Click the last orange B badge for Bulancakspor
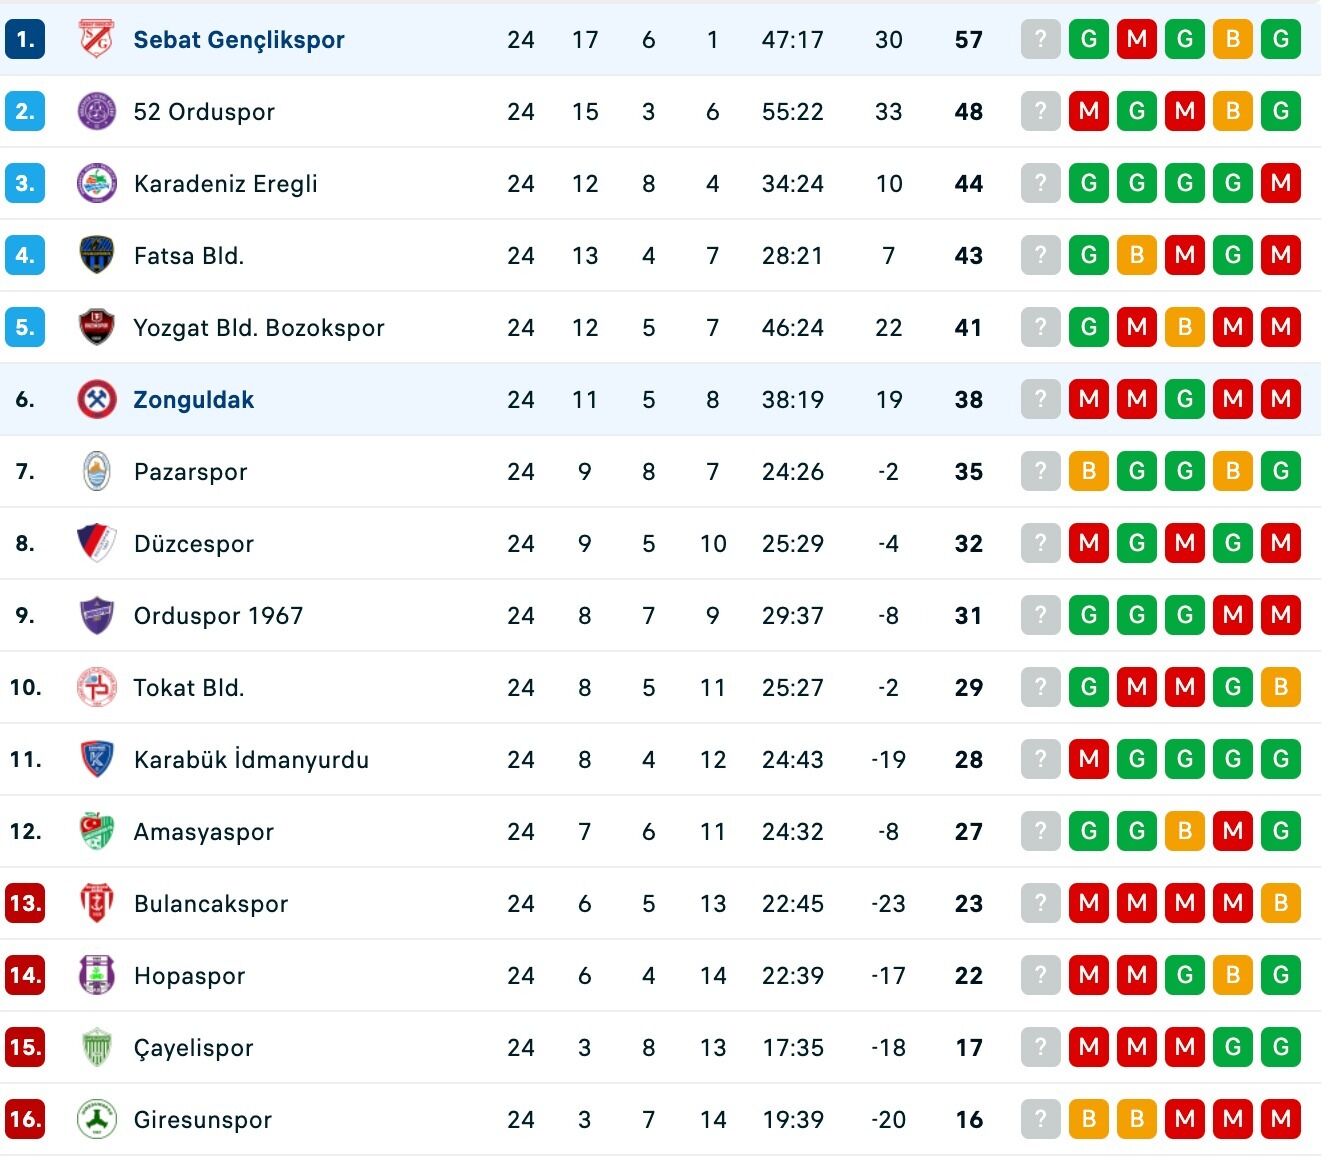This screenshot has height=1172, width=1336. click(1280, 903)
